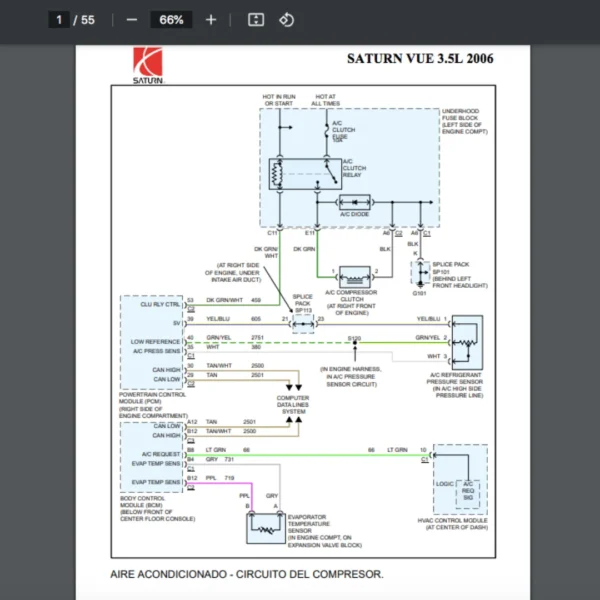Screen dimensions: 600x600
Task: Click the "HVAC CONTROL MODULE" label
Action: point(452,520)
